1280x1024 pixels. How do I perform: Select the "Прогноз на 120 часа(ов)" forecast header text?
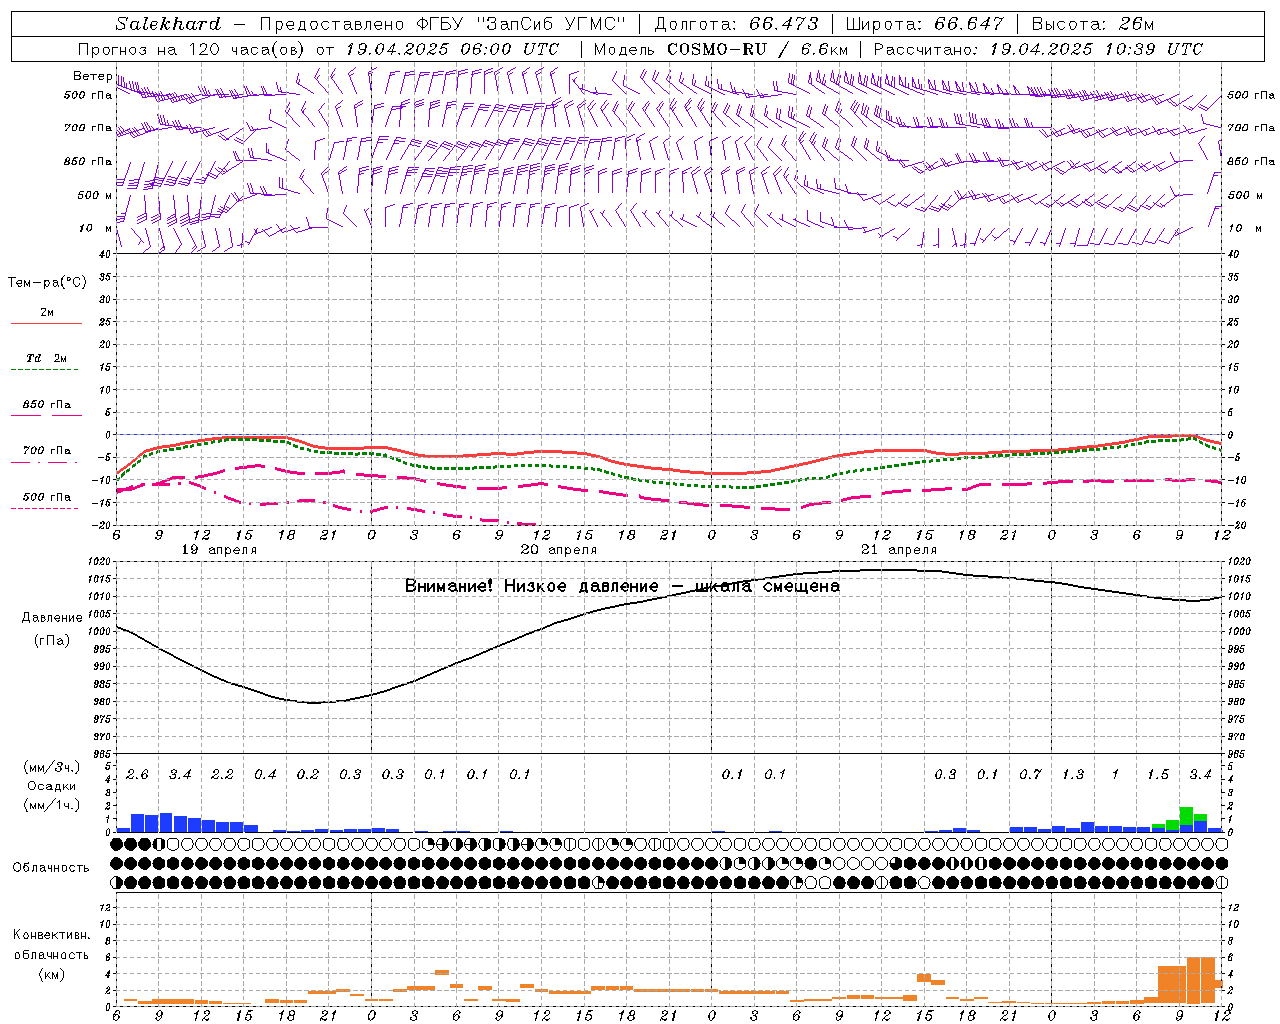[x=192, y=49]
